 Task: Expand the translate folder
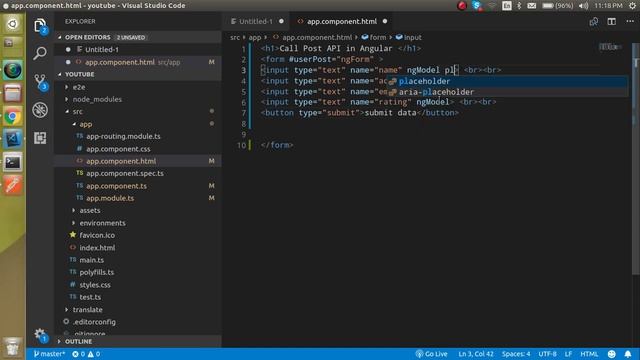pos(67,310)
